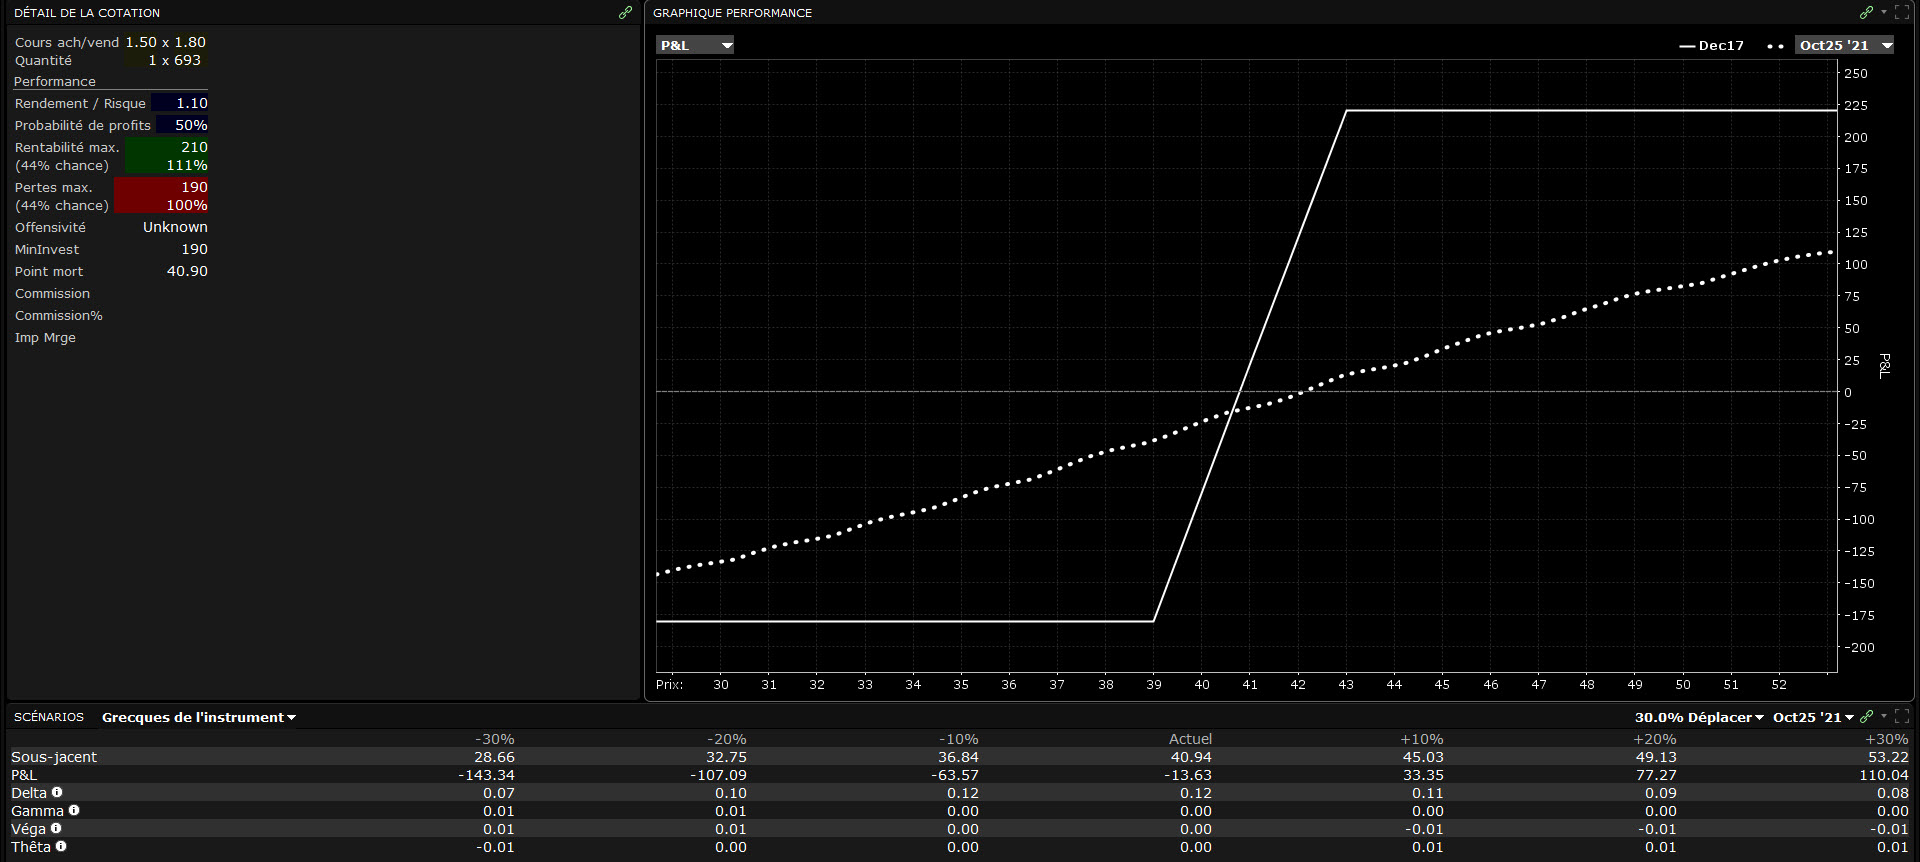Click the Commission% label
Screen dimensions: 1920x862
point(59,315)
